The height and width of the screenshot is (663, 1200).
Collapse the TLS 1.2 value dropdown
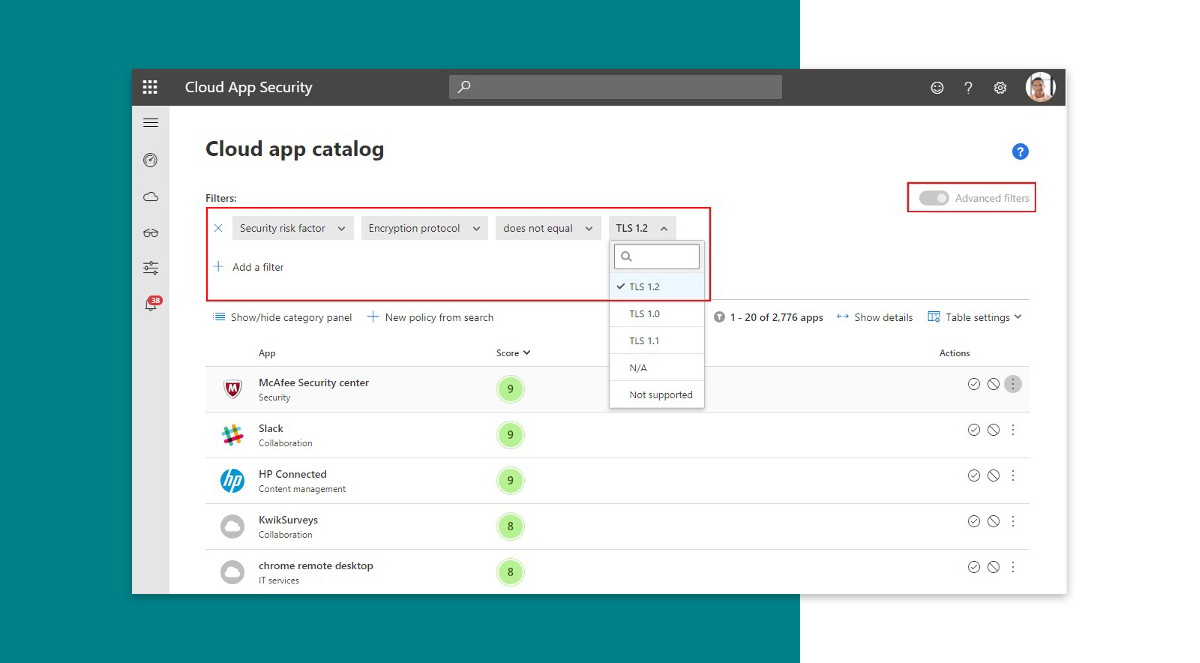pyautogui.click(x=642, y=228)
